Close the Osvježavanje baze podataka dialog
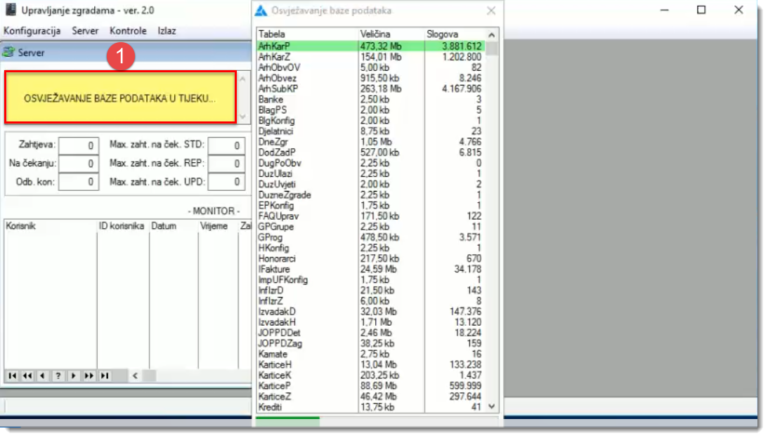The height and width of the screenshot is (438, 768). click(490, 11)
